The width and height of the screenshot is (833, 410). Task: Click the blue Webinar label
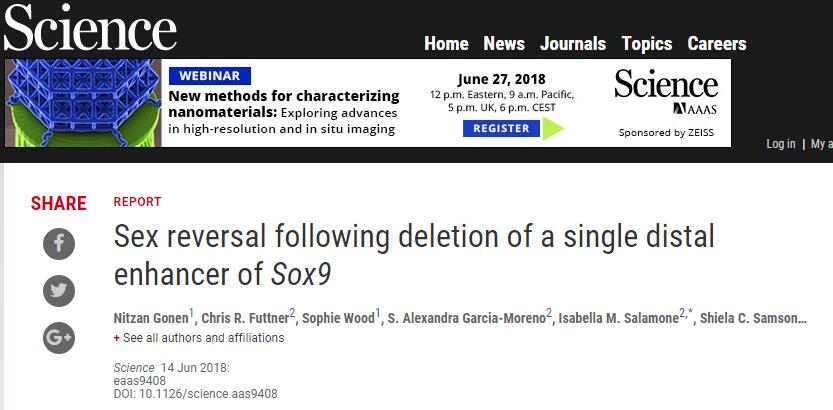pos(209,76)
